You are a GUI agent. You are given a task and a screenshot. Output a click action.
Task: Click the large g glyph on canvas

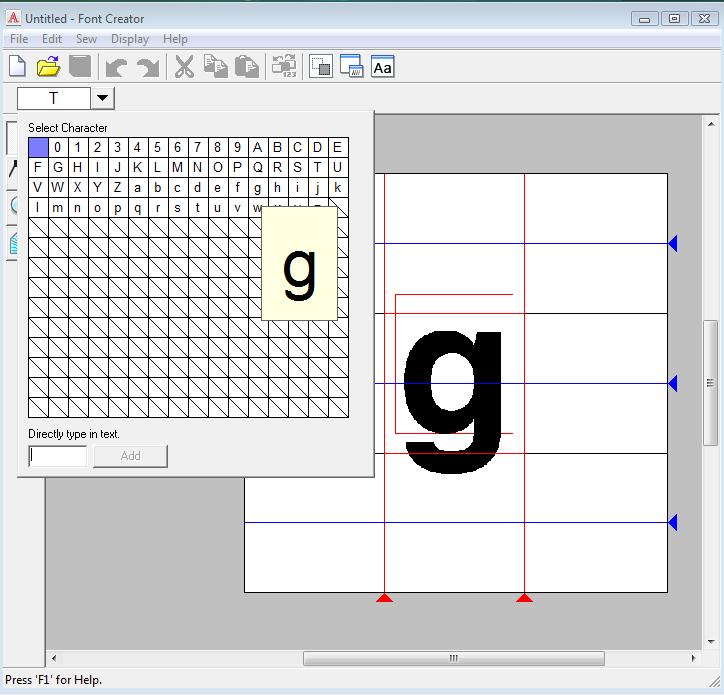[x=453, y=402]
